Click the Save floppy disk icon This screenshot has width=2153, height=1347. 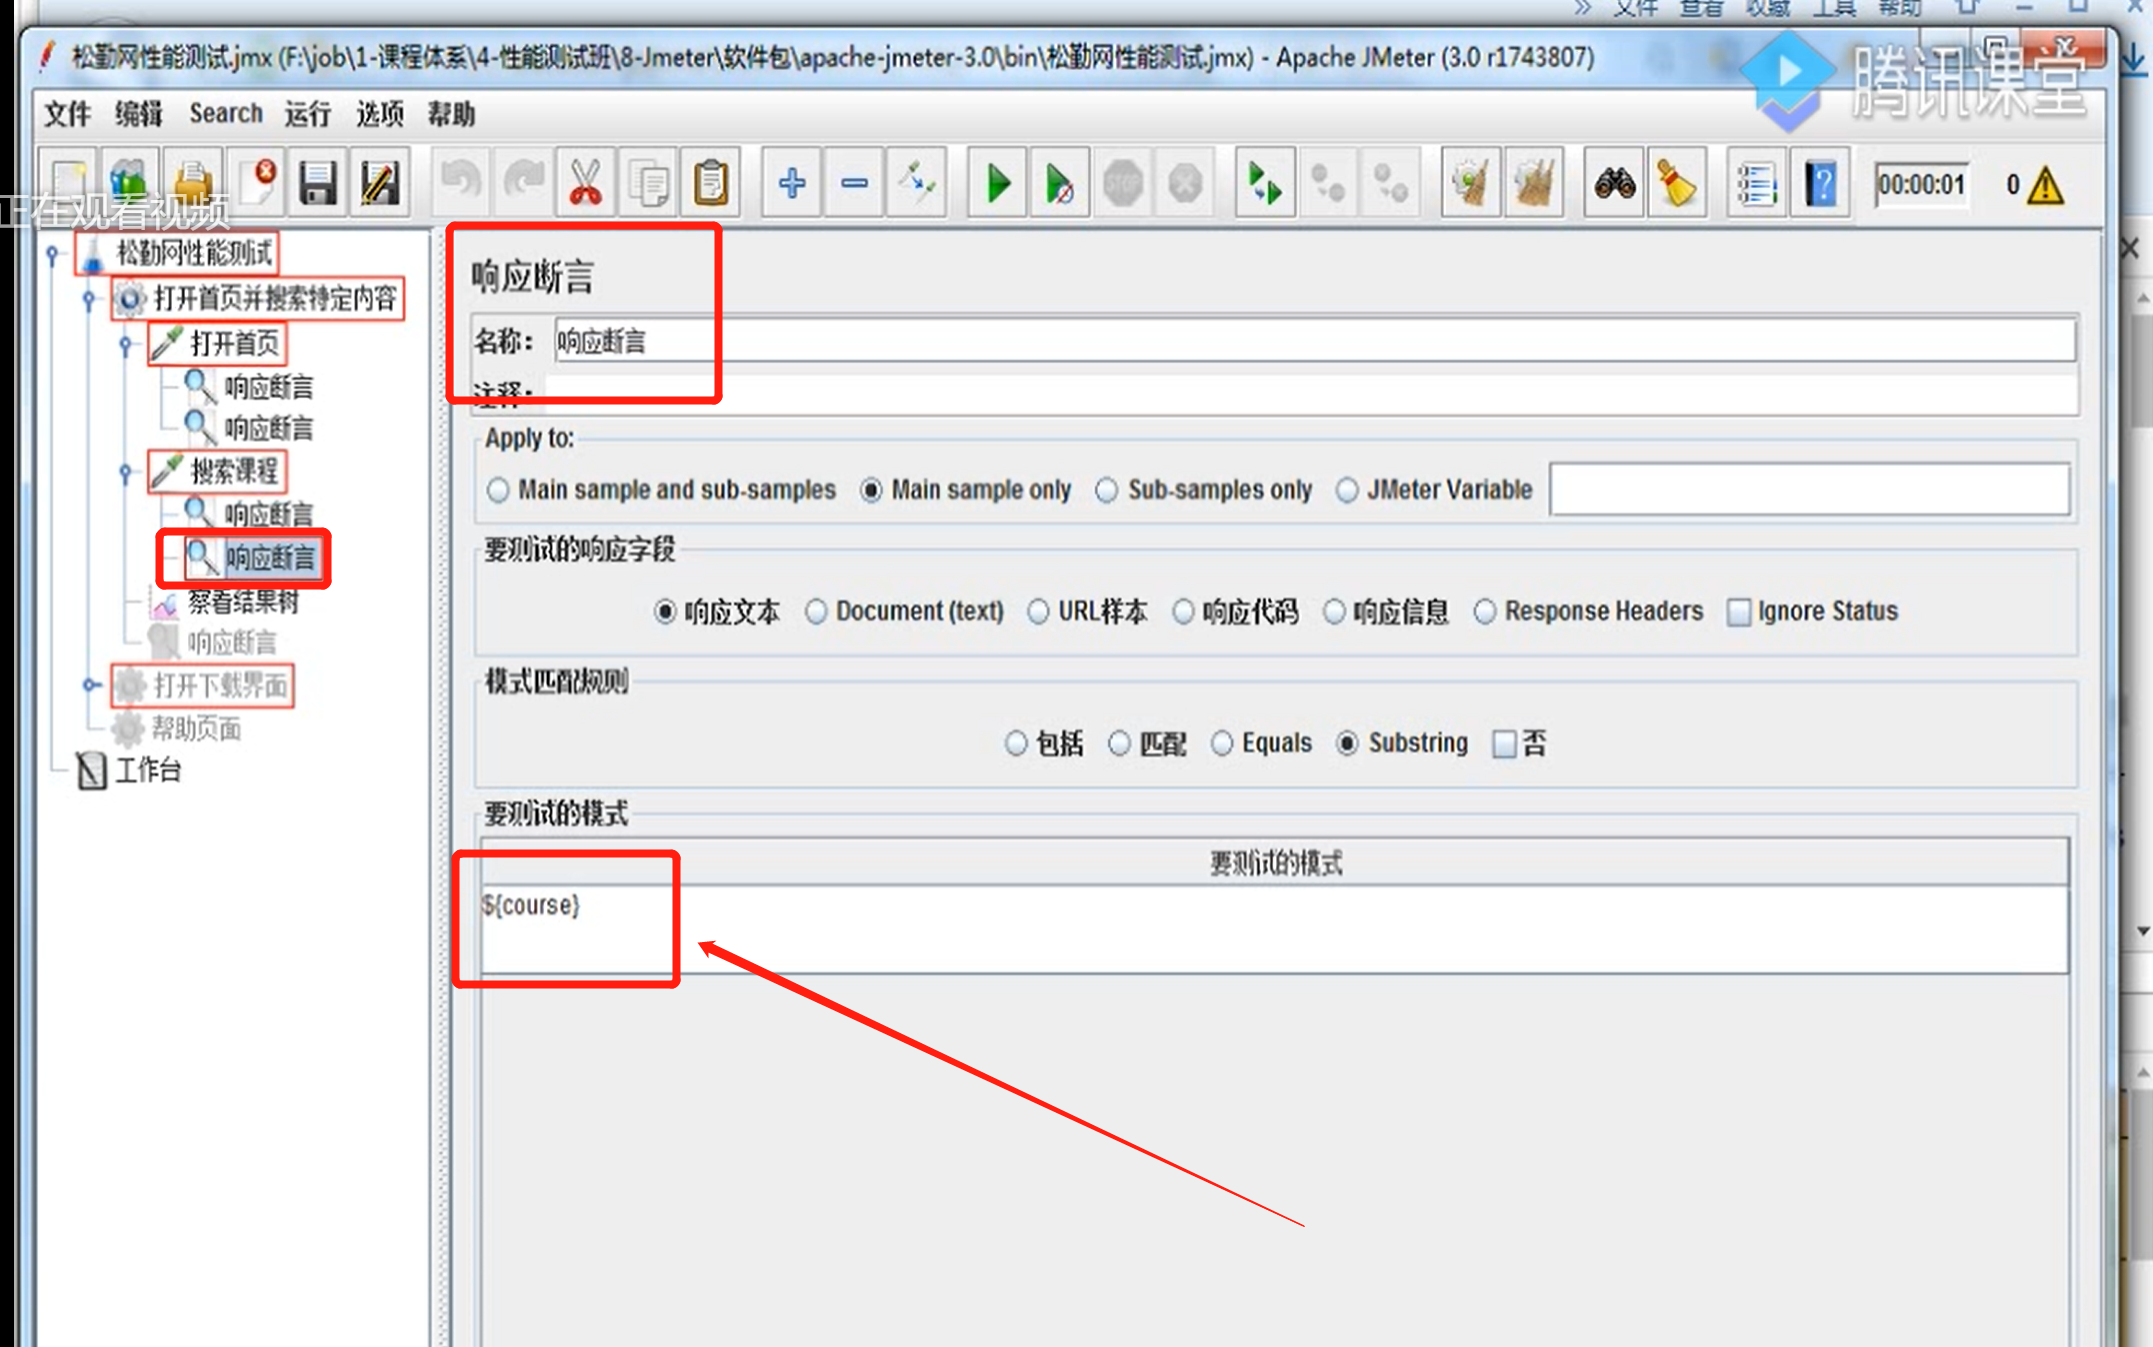coord(318,184)
